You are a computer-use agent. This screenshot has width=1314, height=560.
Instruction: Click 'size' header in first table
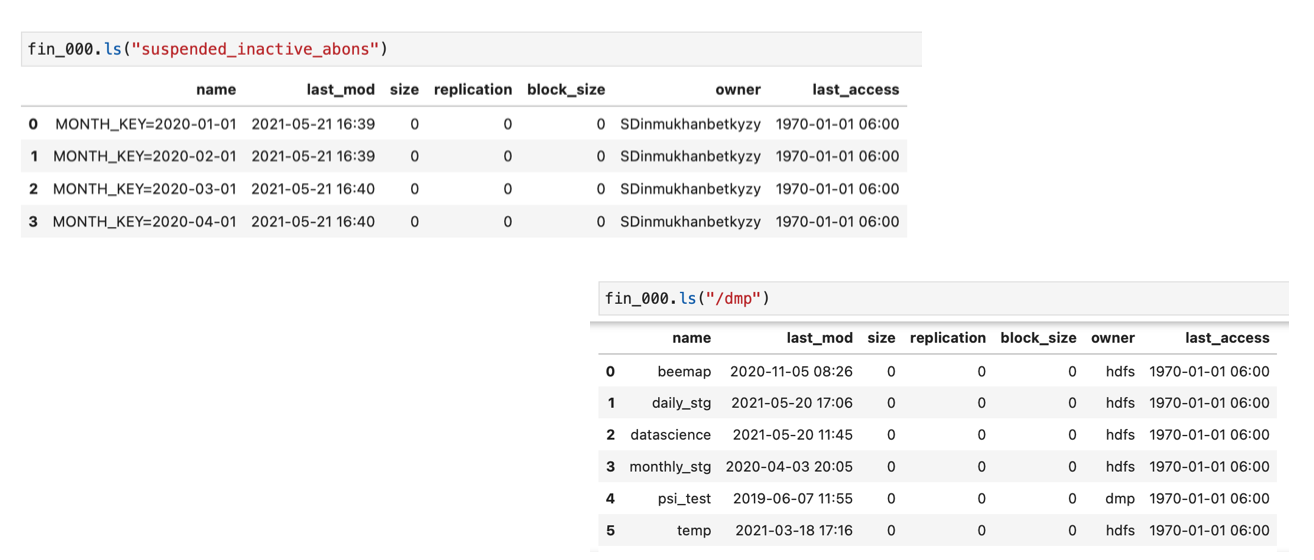click(405, 89)
